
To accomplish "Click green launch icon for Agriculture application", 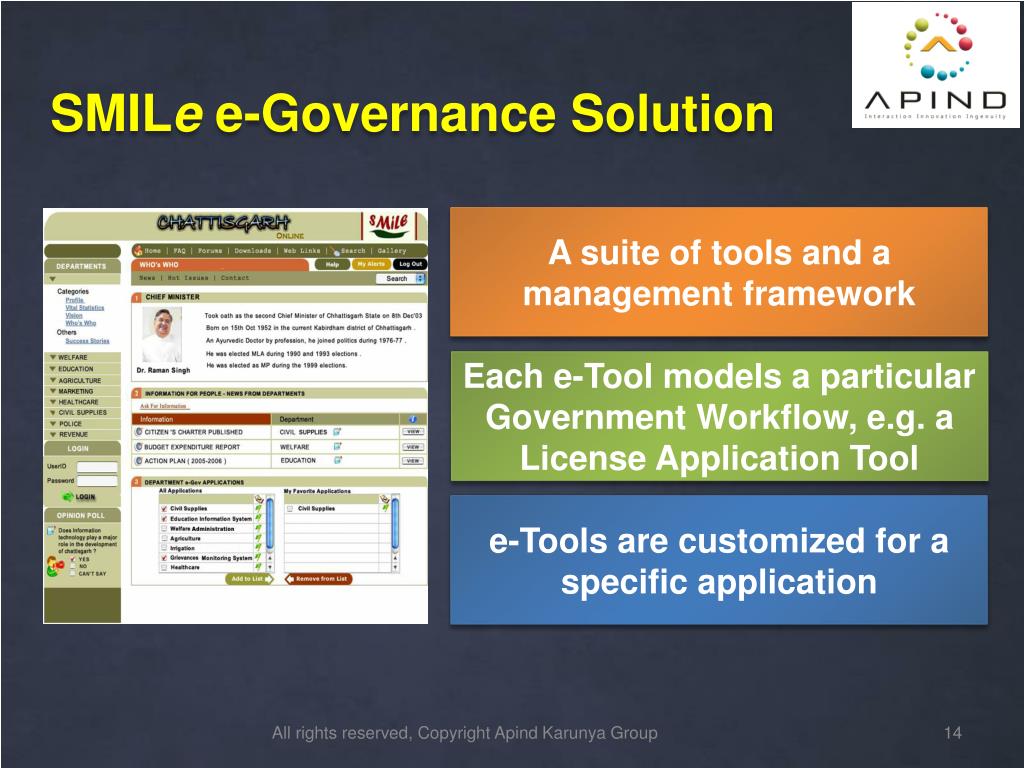I will point(259,538).
